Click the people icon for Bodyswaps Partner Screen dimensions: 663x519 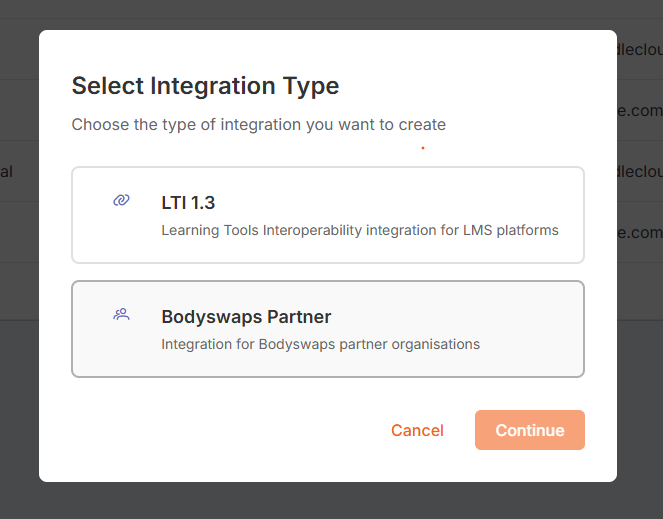pos(121,315)
